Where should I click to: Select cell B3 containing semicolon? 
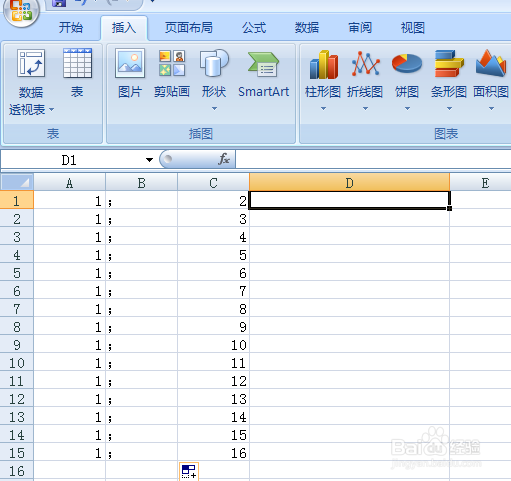tap(141, 236)
